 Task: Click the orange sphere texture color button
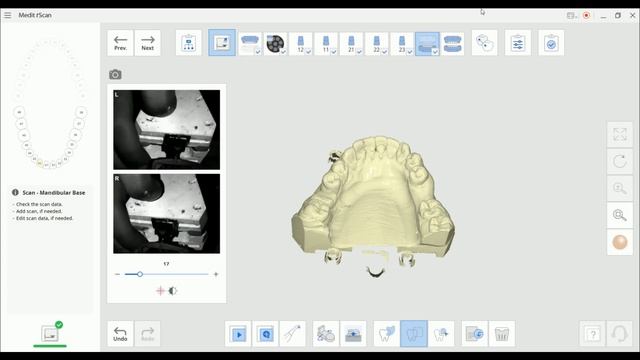[x=620, y=242]
